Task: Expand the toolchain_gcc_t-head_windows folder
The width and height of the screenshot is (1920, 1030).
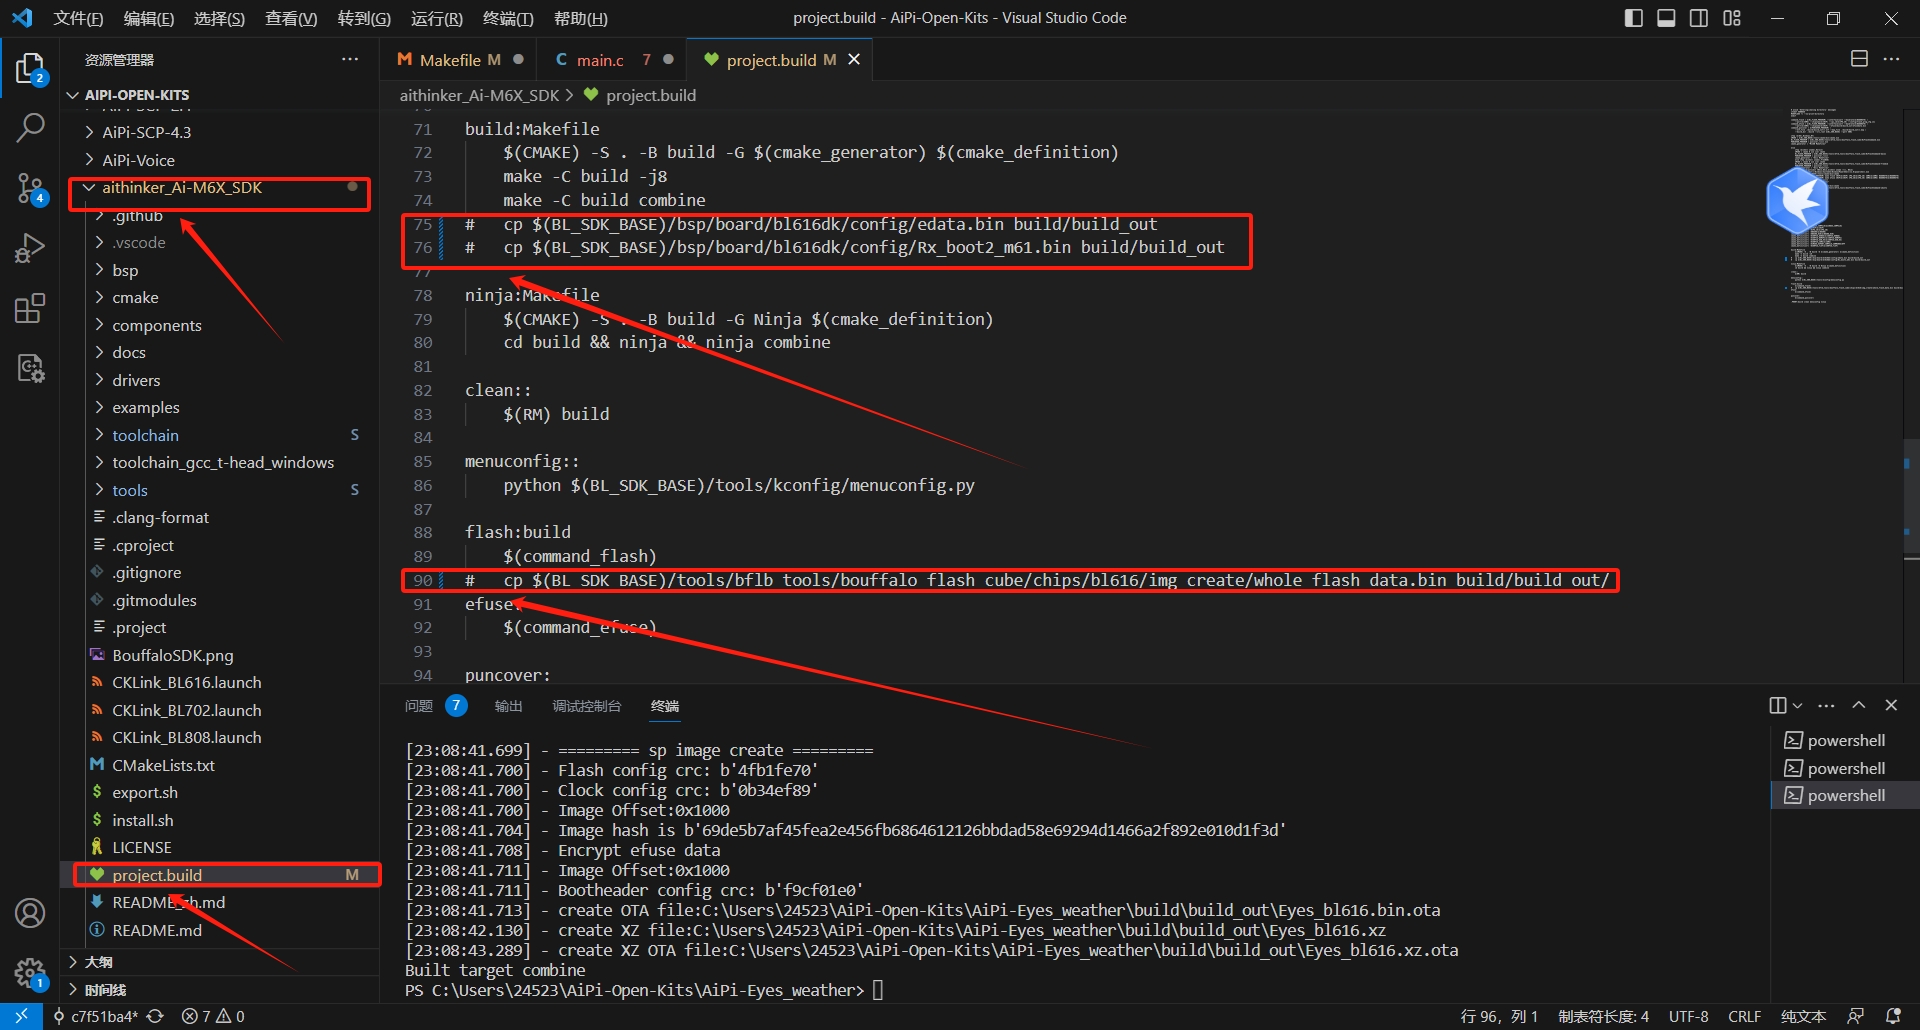Action: point(220,462)
